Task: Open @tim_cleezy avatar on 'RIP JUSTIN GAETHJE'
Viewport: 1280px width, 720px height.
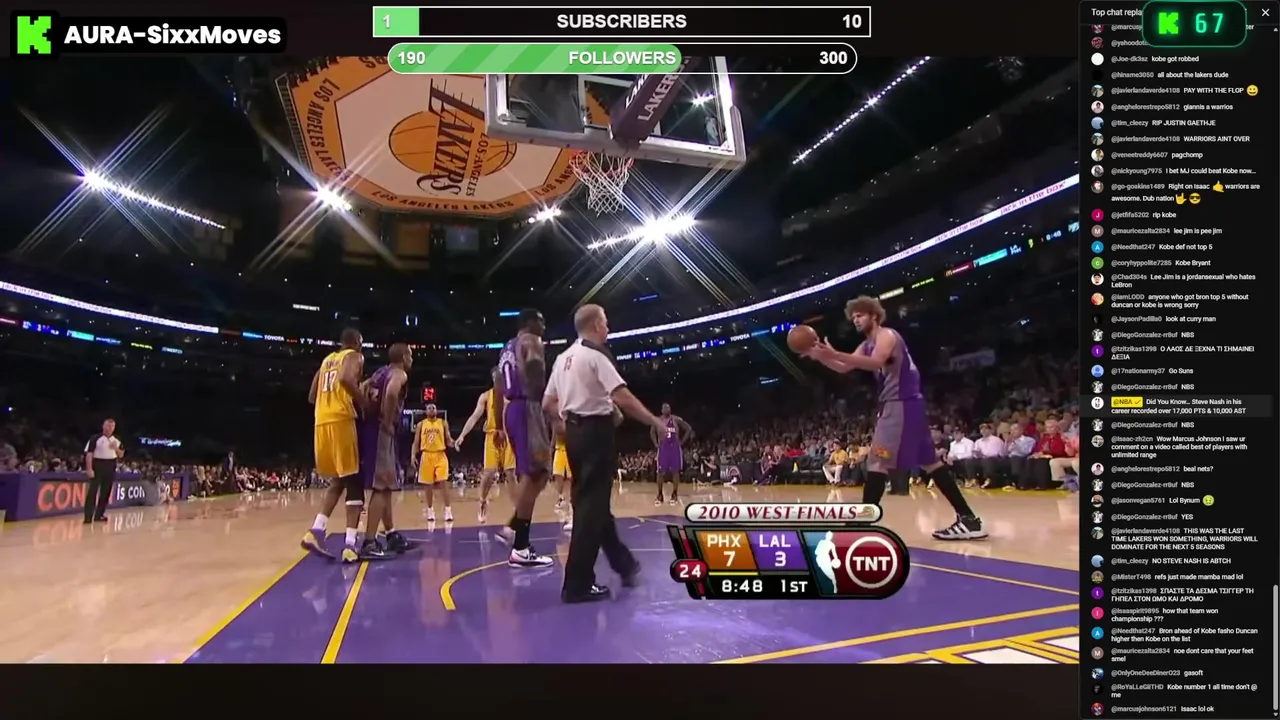Action: coord(1097,123)
